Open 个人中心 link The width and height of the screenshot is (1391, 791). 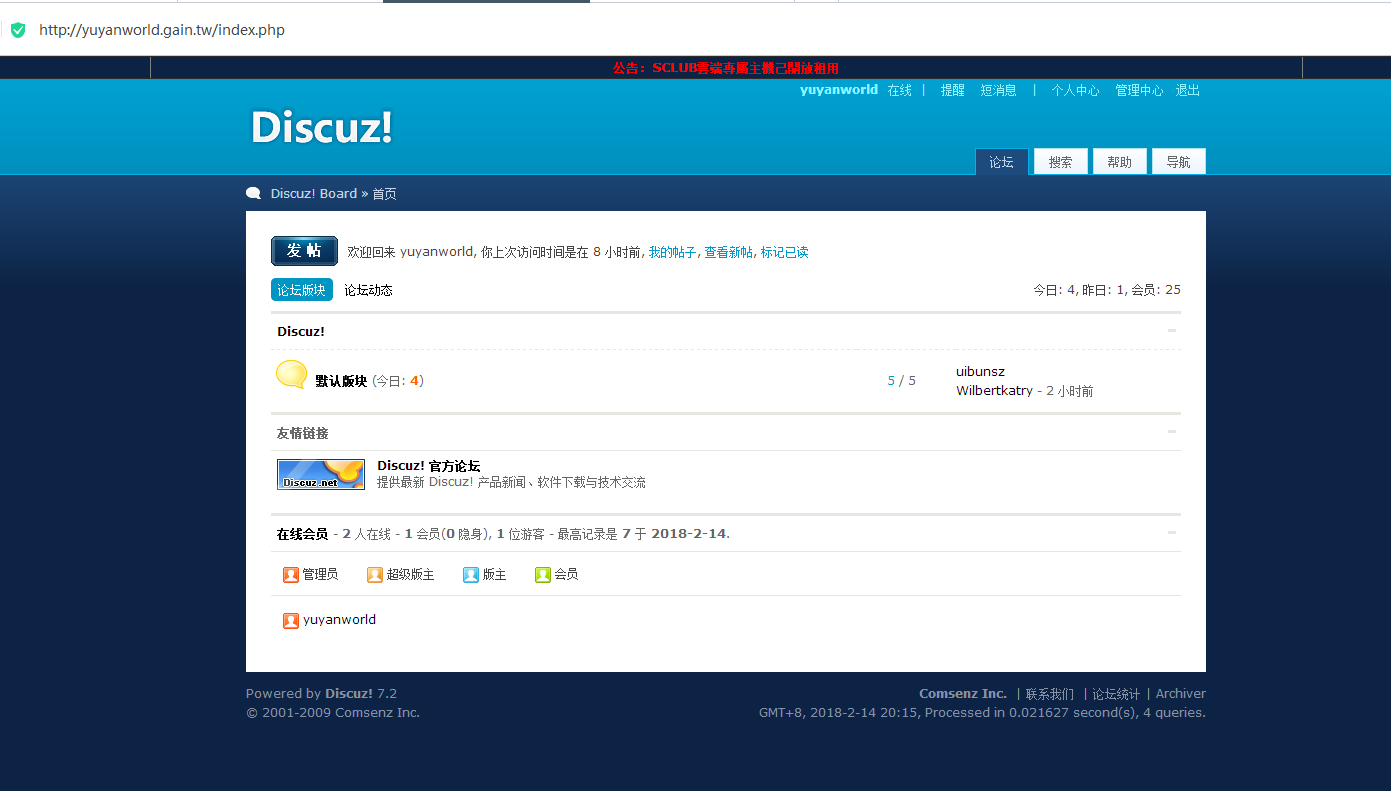click(x=1075, y=90)
